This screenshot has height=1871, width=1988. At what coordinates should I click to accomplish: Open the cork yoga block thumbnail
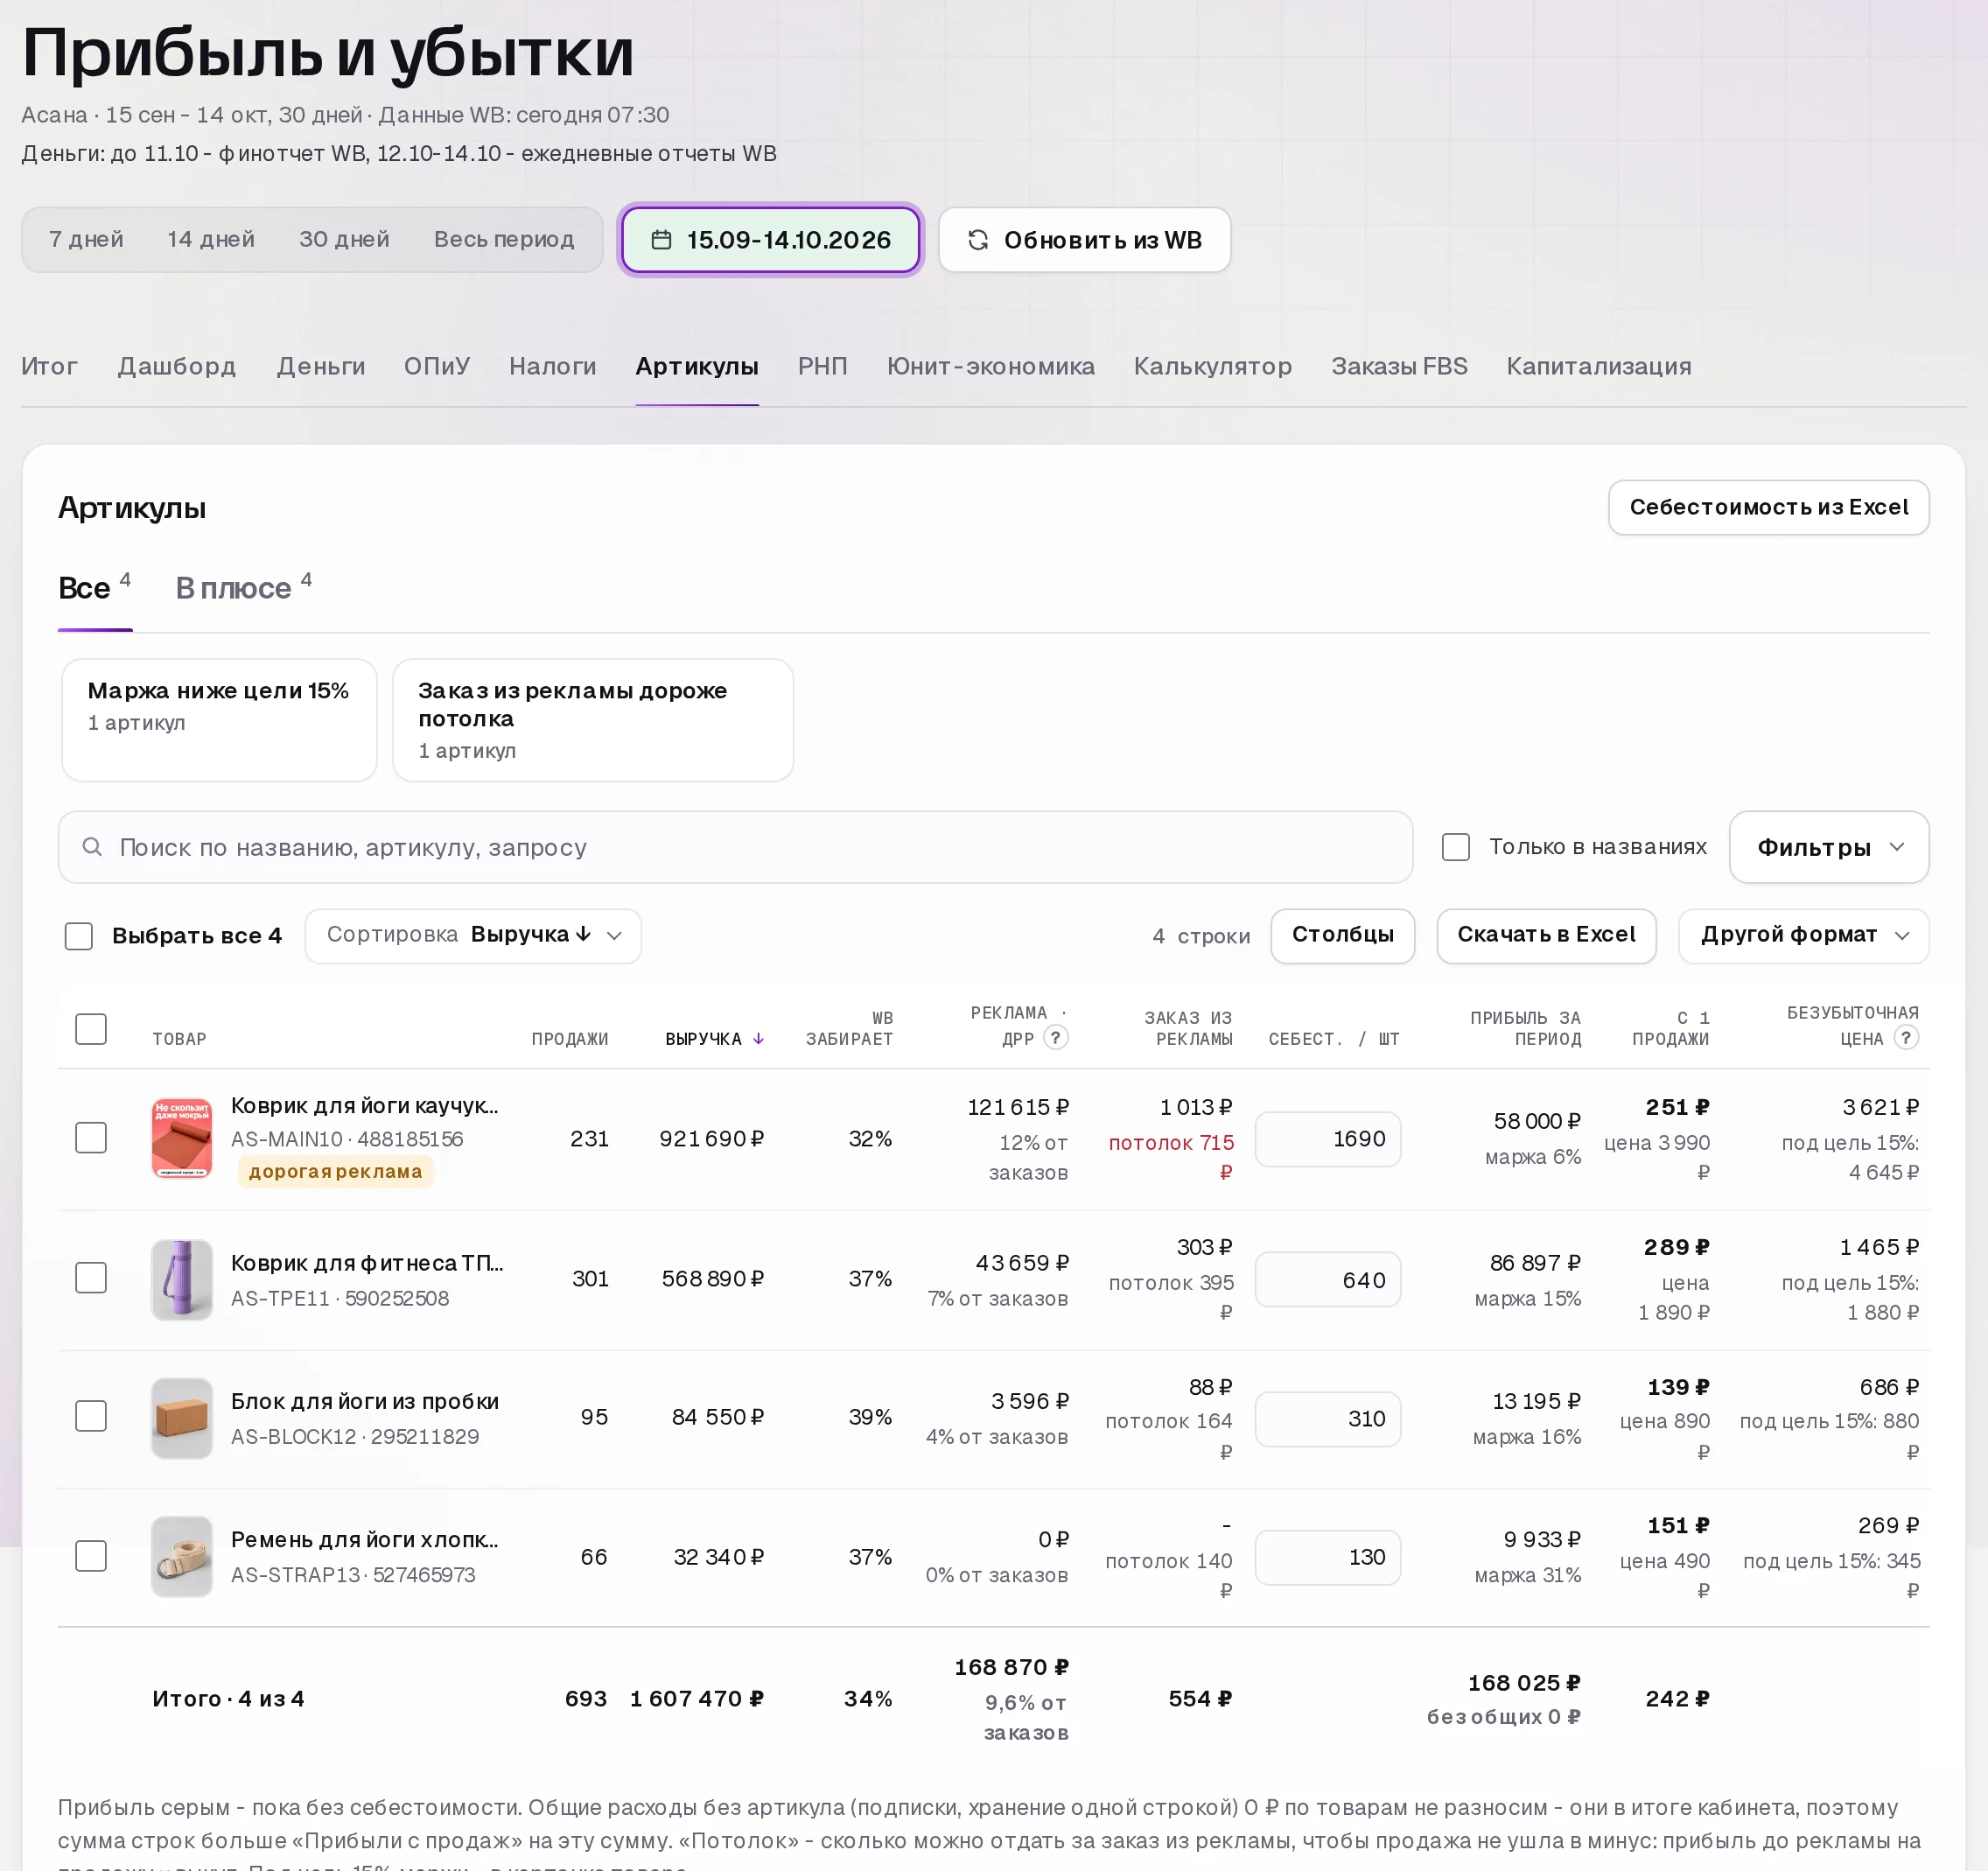click(x=181, y=1418)
